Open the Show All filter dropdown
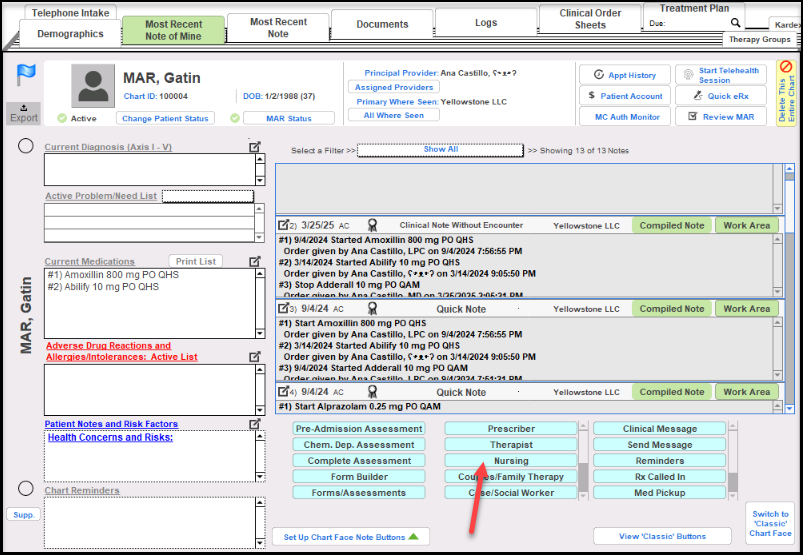The width and height of the screenshot is (803, 555). click(x=440, y=150)
